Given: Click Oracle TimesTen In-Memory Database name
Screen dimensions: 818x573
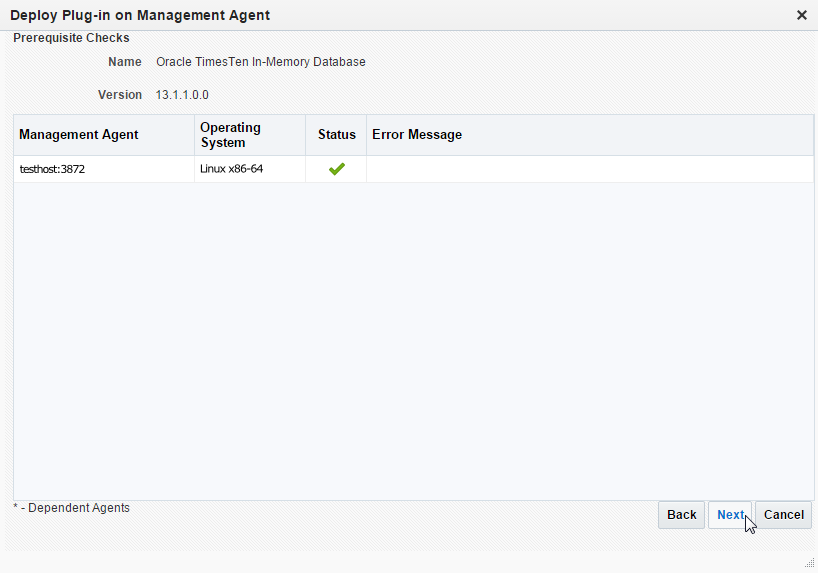Looking at the screenshot, I should click(261, 62).
